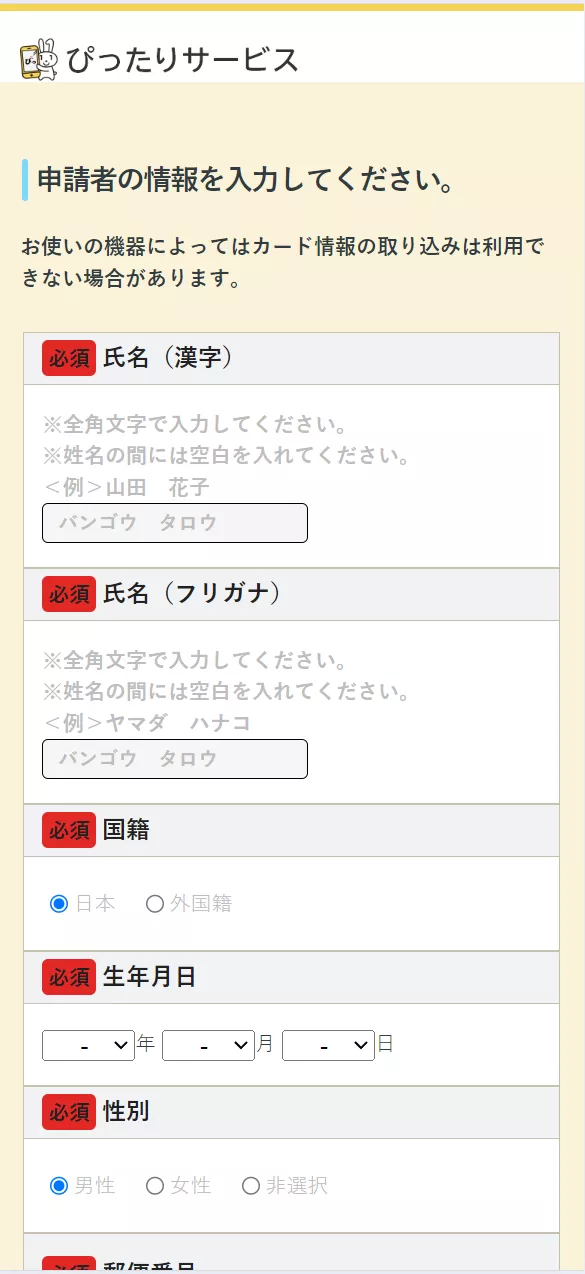Screen dimensions: 585x1274
Task: Open the birth day dropdown
Action: click(x=328, y=1044)
